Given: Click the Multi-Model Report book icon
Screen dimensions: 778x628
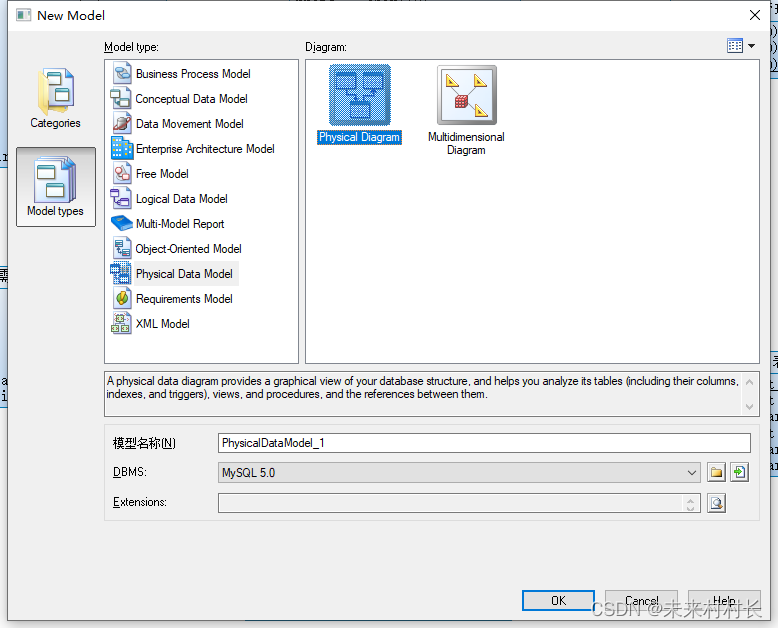Looking at the screenshot, I should pyautogui.click(x=122, y=223).
